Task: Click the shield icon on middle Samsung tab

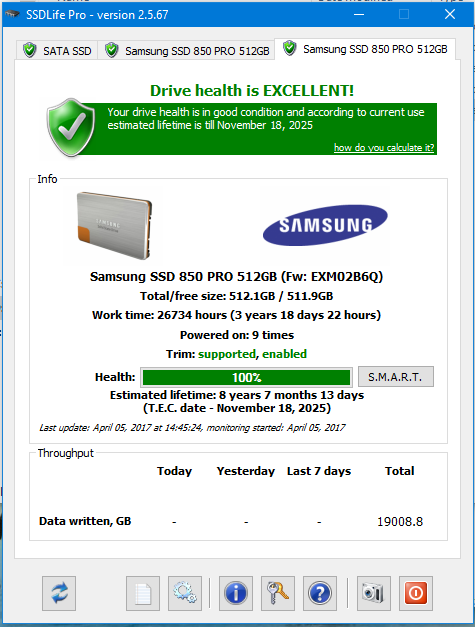Action: (112, 50)
